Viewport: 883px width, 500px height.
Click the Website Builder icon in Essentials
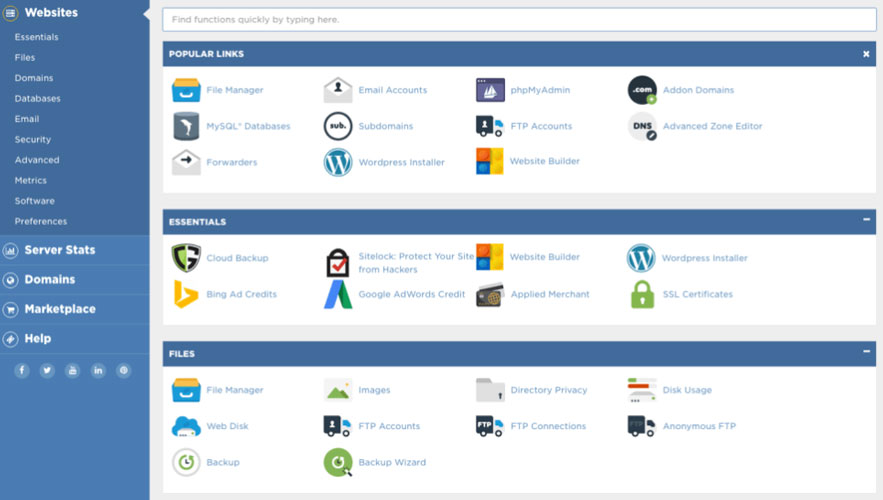[490, 257]
